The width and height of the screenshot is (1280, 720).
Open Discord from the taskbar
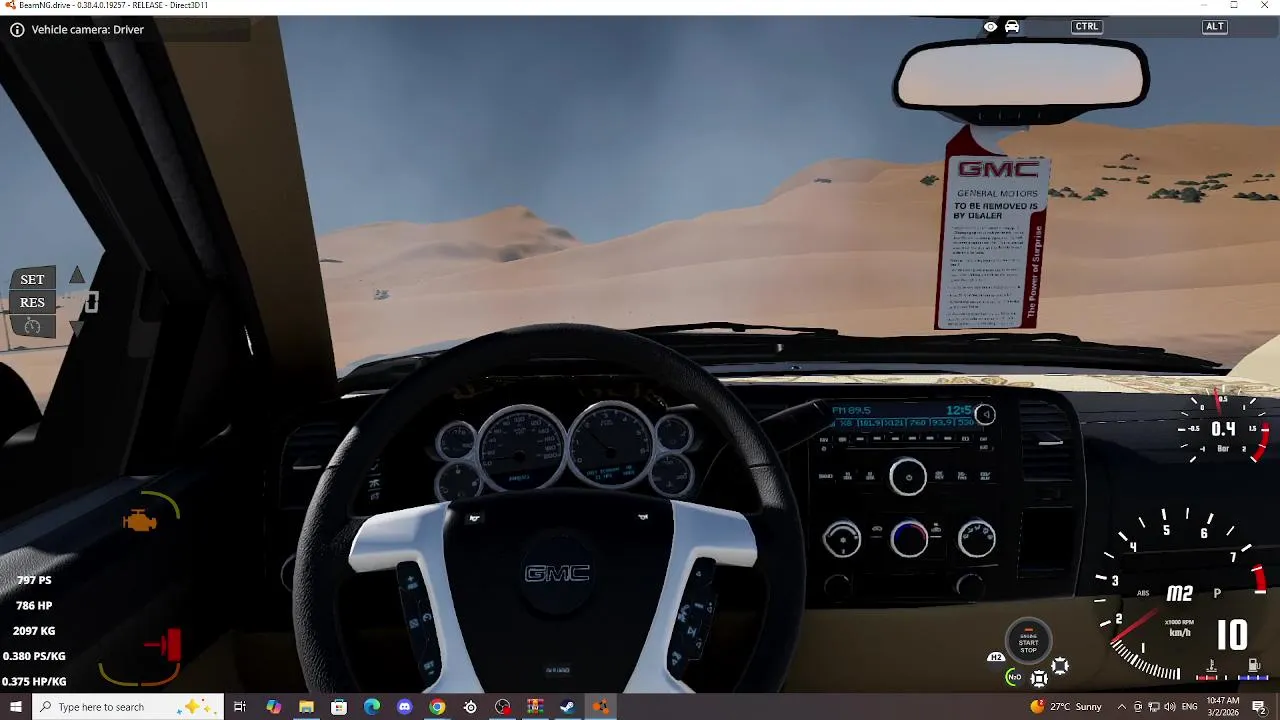pyautogui.click(x=404, y=707)
